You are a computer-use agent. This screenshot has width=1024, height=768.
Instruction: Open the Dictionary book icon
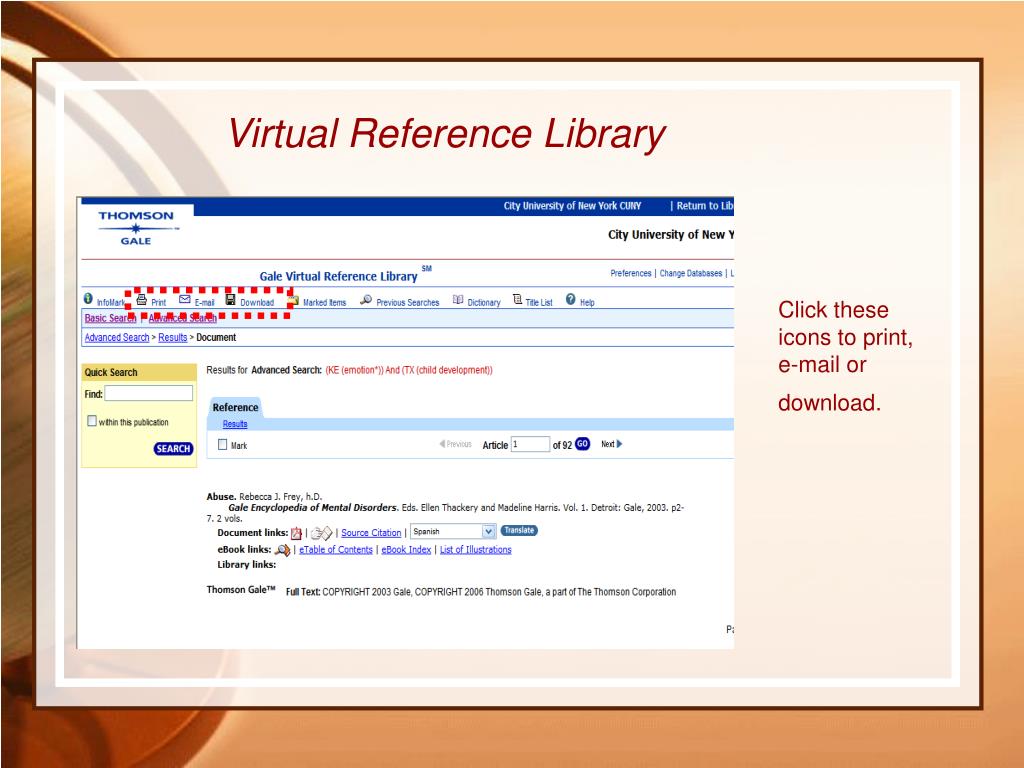point(458,300)
